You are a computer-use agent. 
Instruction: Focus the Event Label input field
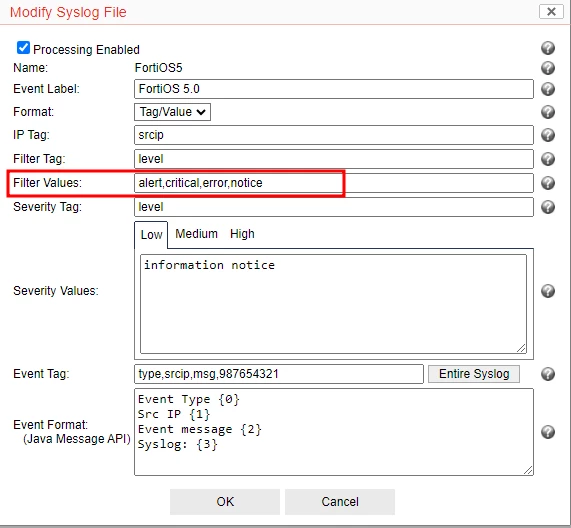pos(334,89)
